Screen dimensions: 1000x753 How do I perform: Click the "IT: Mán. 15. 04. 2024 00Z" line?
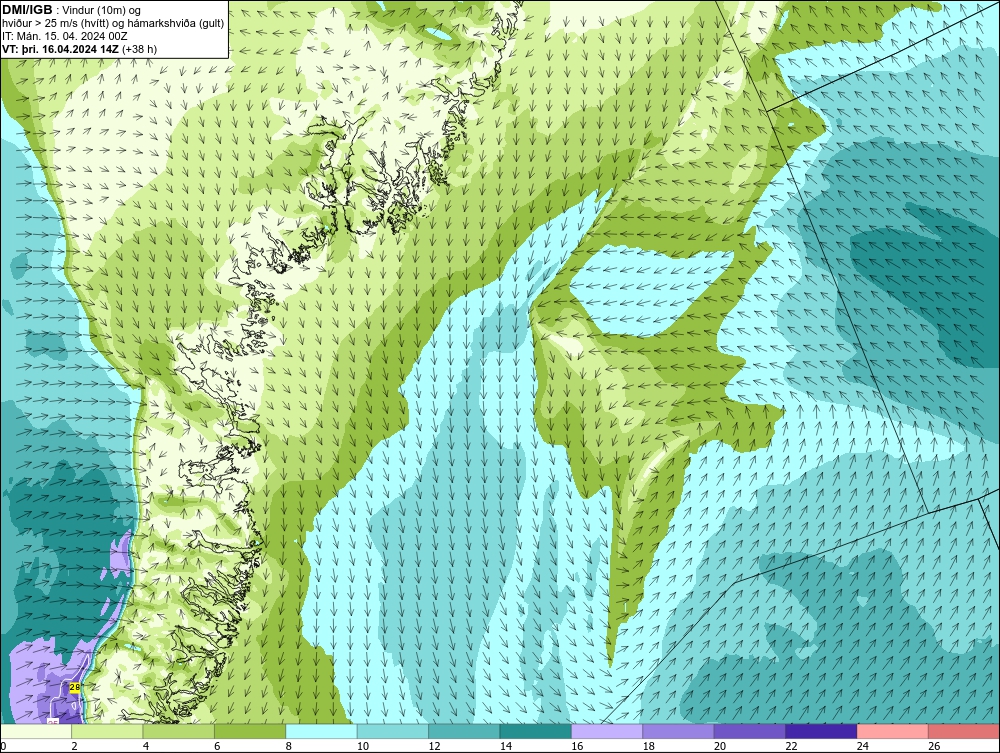65,36
